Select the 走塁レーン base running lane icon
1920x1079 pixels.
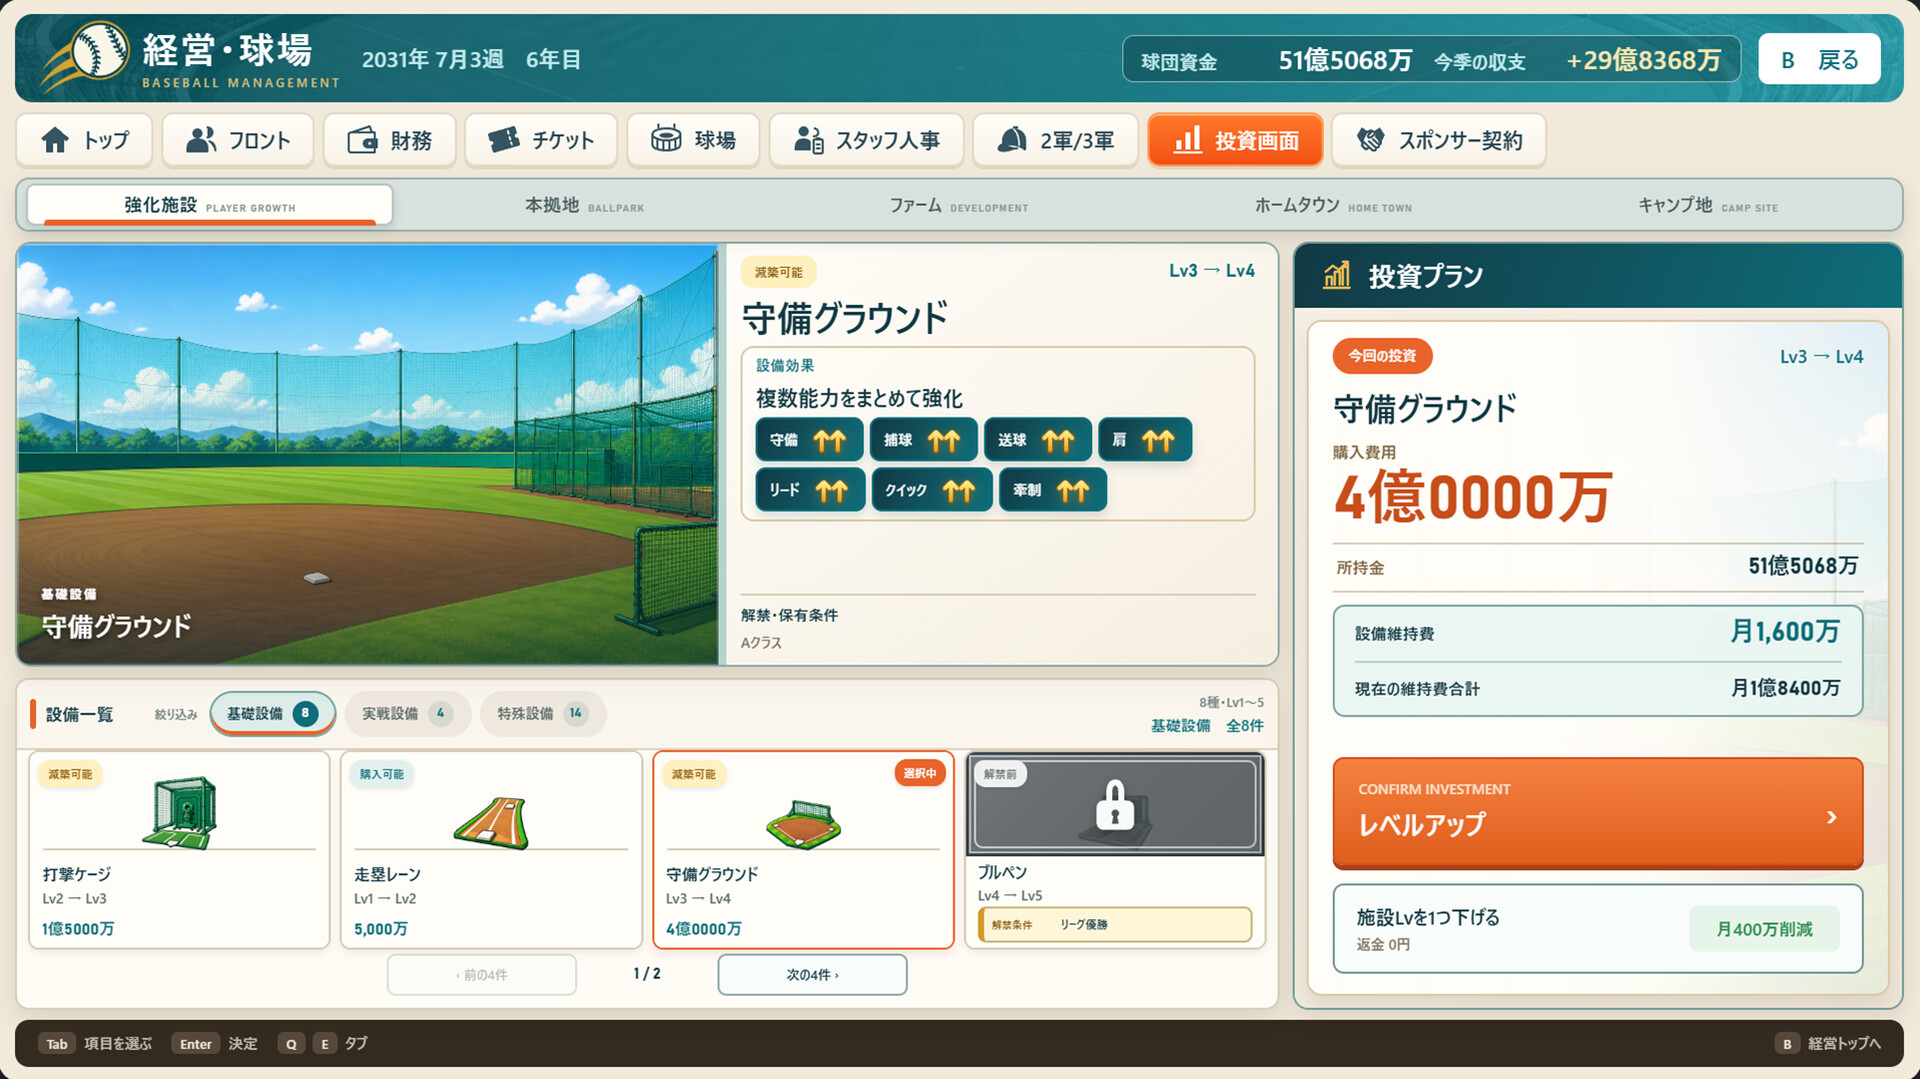491,822
